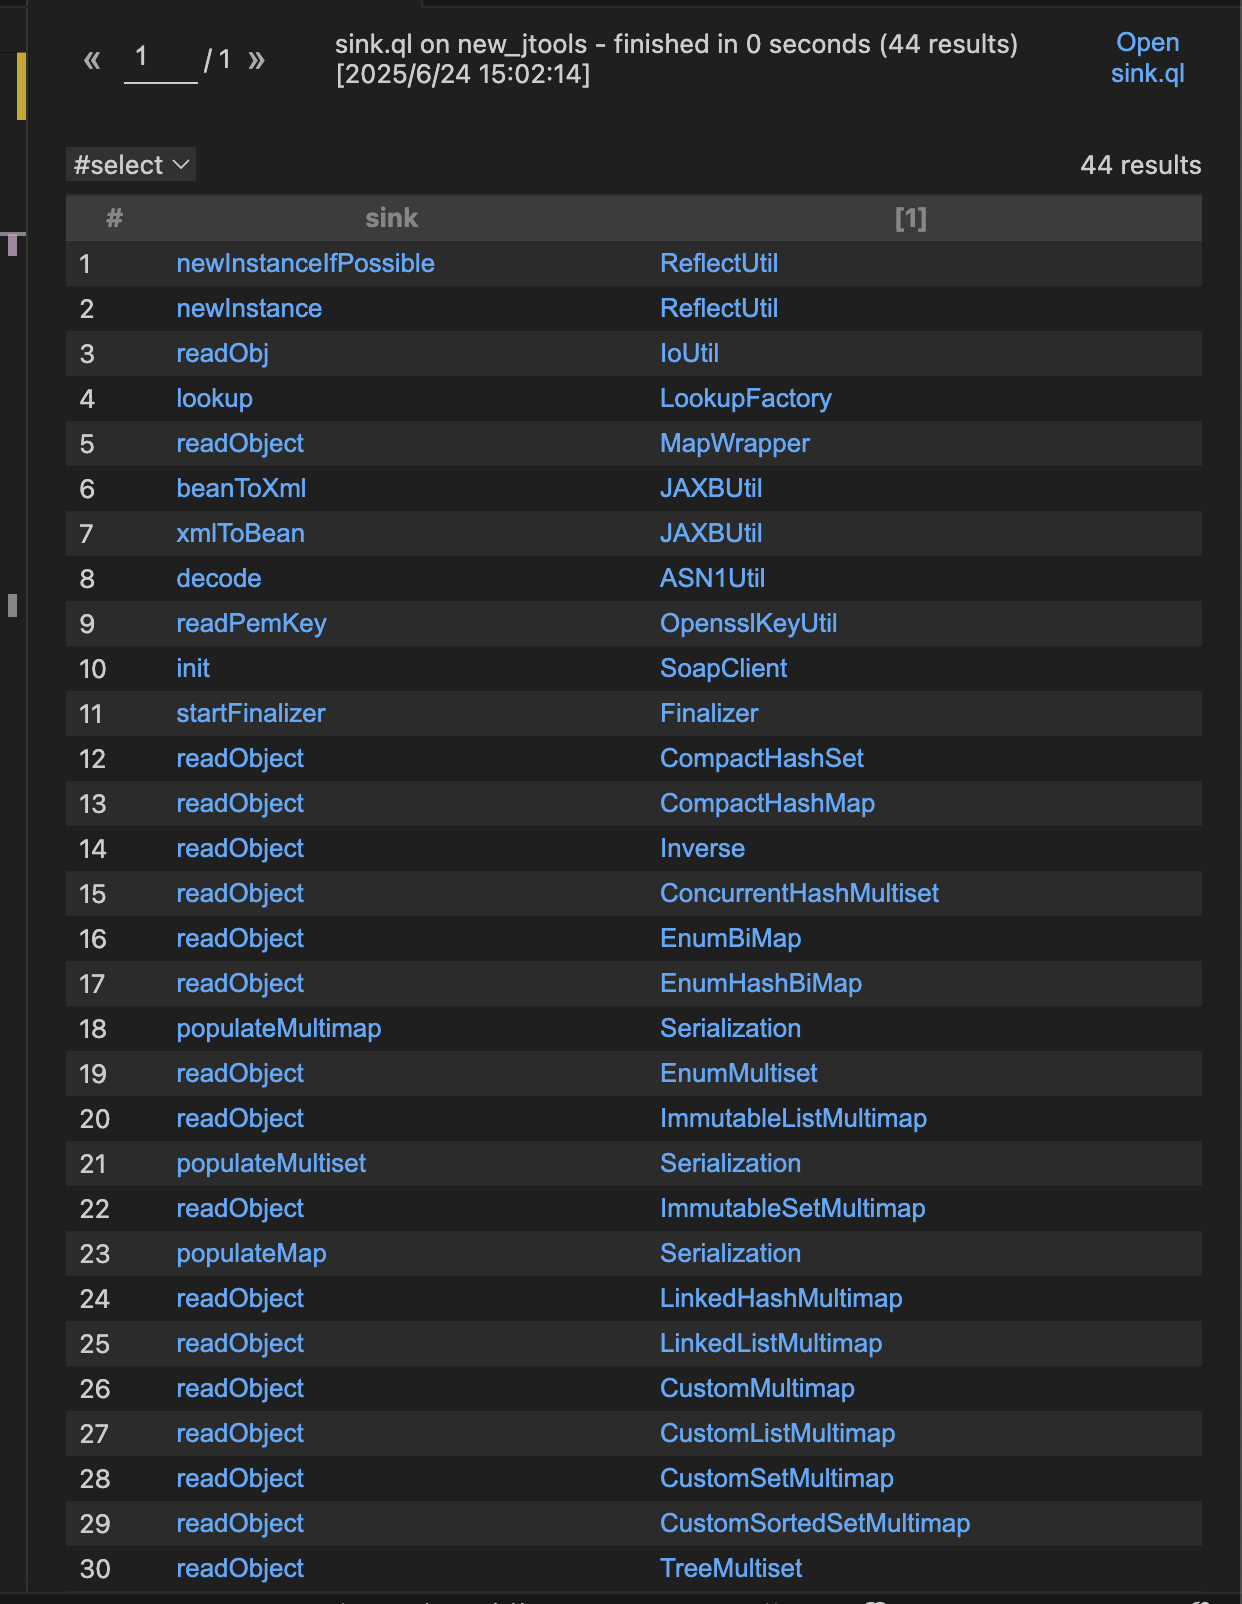Open the init sink link
The width and height of the screenshot is (1242, 1604).
point(193,668)
